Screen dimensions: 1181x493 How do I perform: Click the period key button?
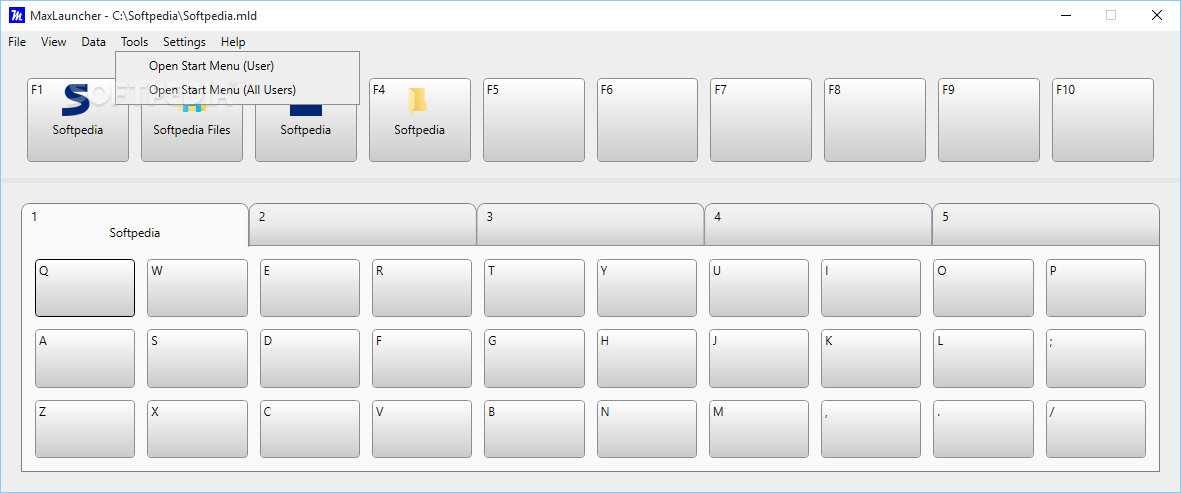click(x=983, y=429)
